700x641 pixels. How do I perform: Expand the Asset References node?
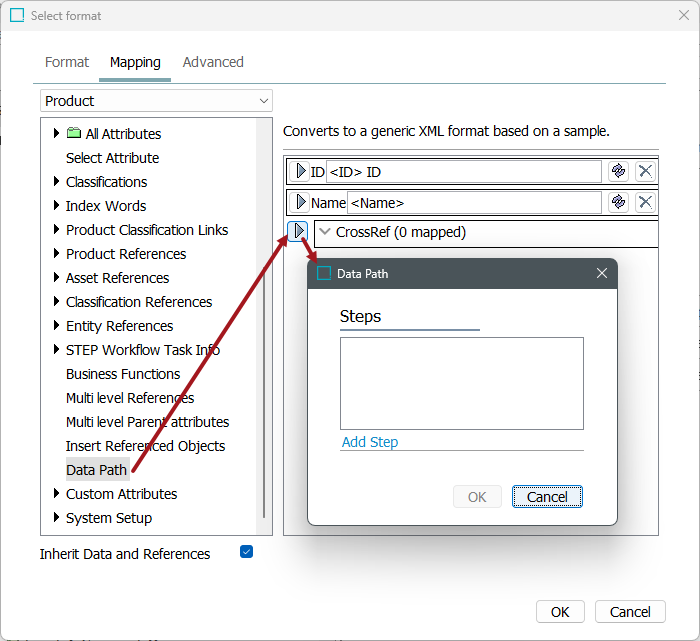(x=56, y=278)
